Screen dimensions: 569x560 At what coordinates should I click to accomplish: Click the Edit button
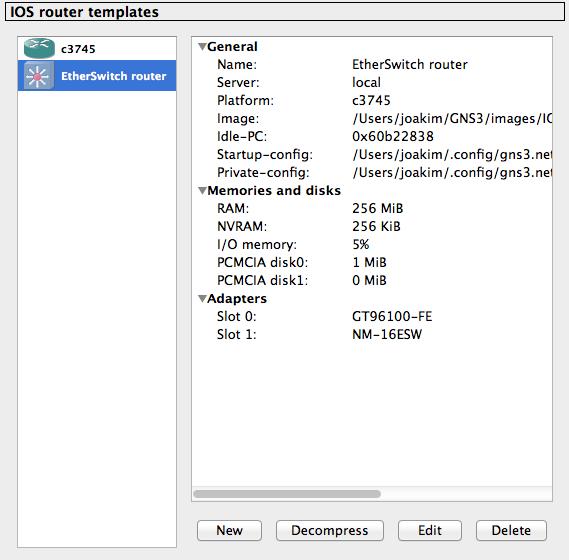tap(430, 530)
